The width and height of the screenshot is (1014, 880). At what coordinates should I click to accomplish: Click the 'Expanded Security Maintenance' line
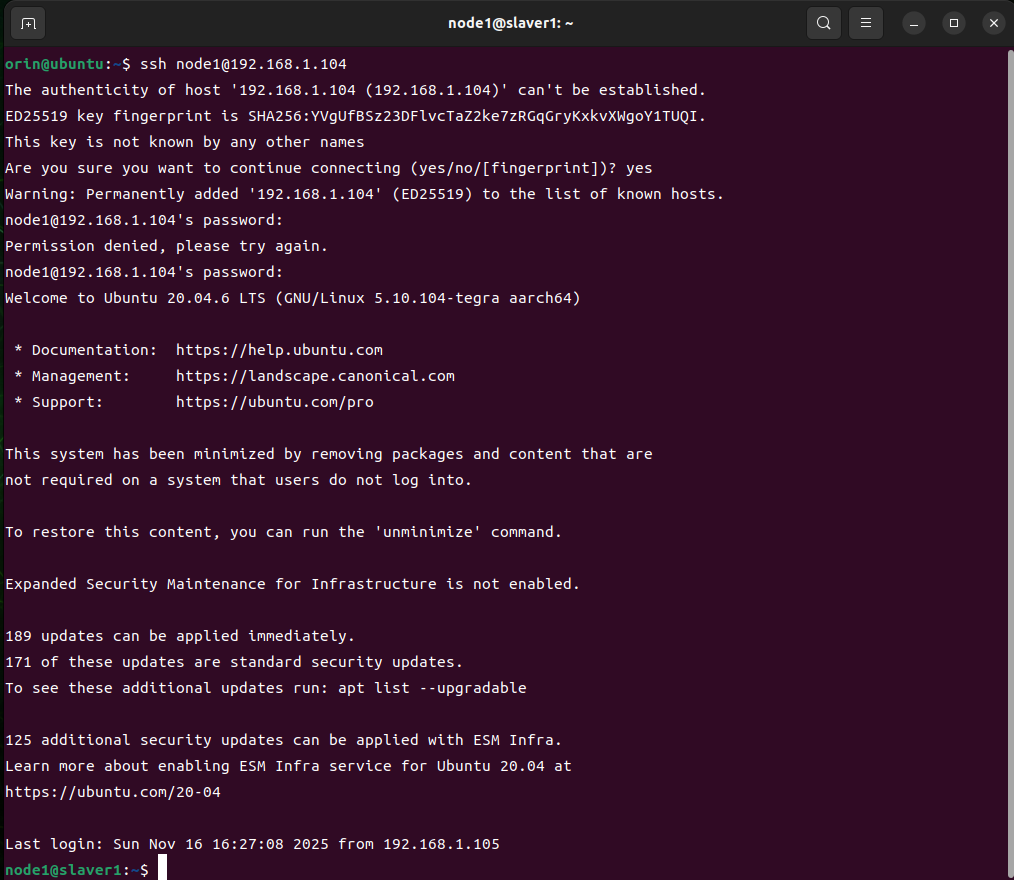[292, 584]
